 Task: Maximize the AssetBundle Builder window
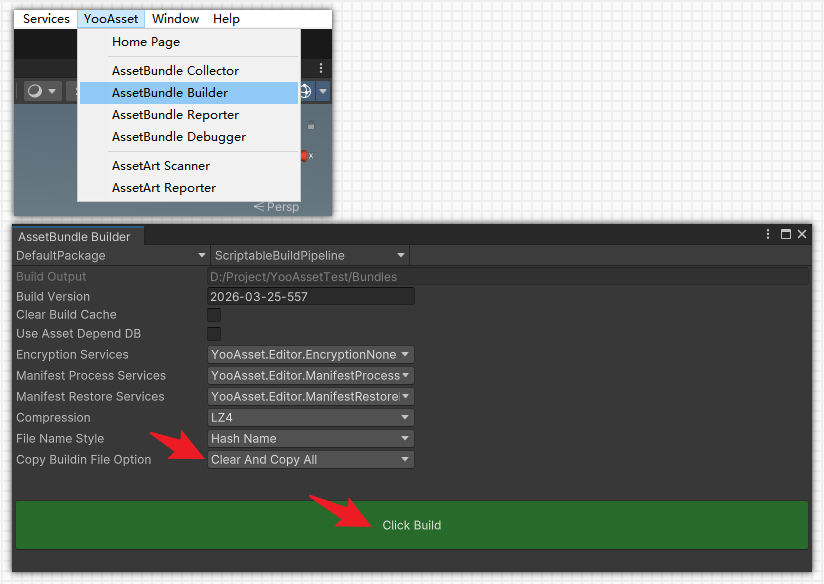786,234
